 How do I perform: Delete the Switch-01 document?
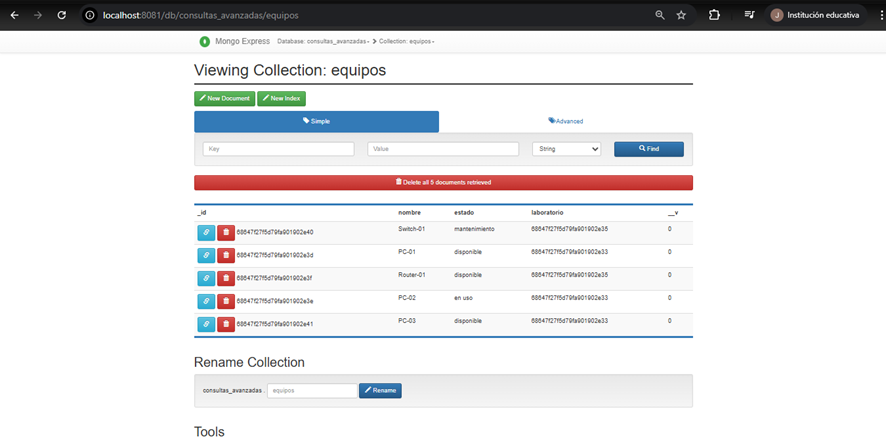coord(226,232)
